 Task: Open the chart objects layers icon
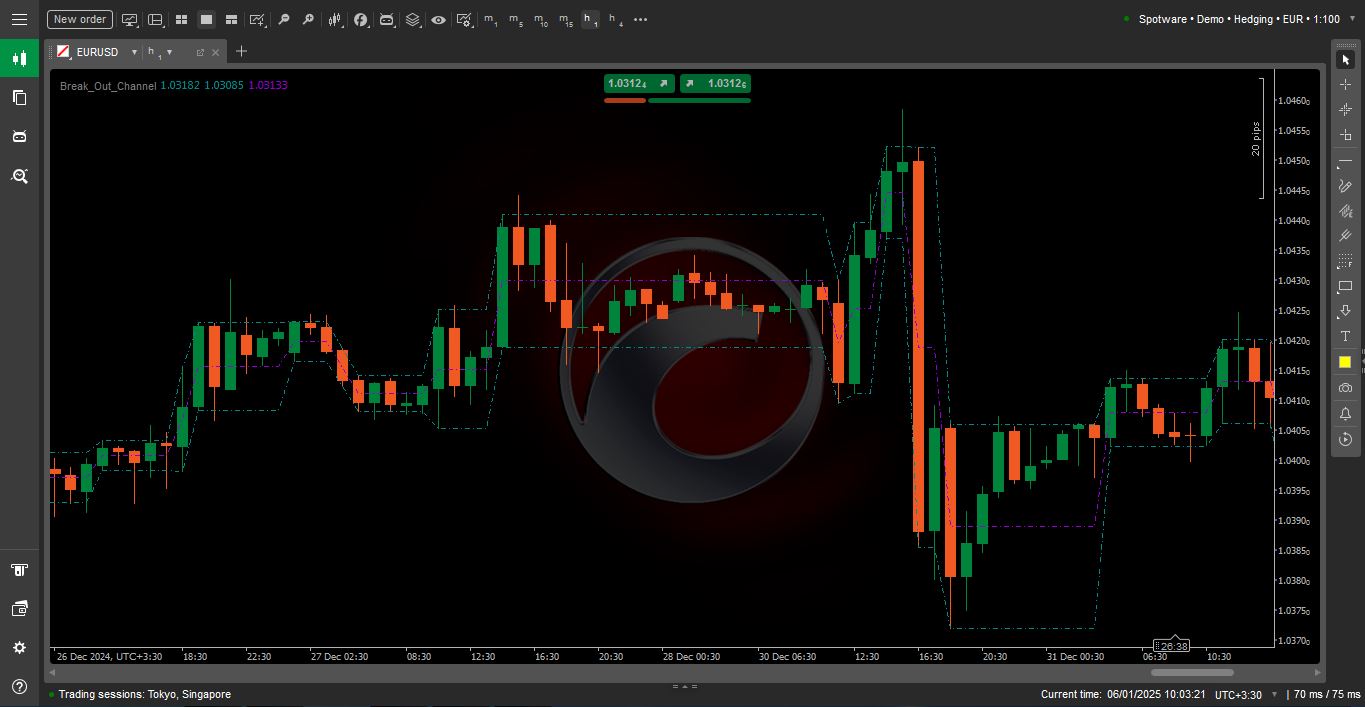tap(413, 19)
